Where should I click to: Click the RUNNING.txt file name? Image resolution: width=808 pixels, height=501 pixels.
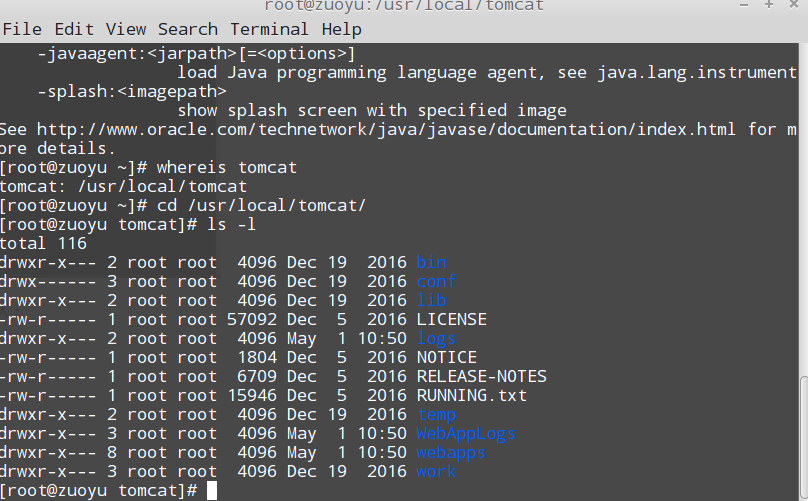[x=471, y=395]
